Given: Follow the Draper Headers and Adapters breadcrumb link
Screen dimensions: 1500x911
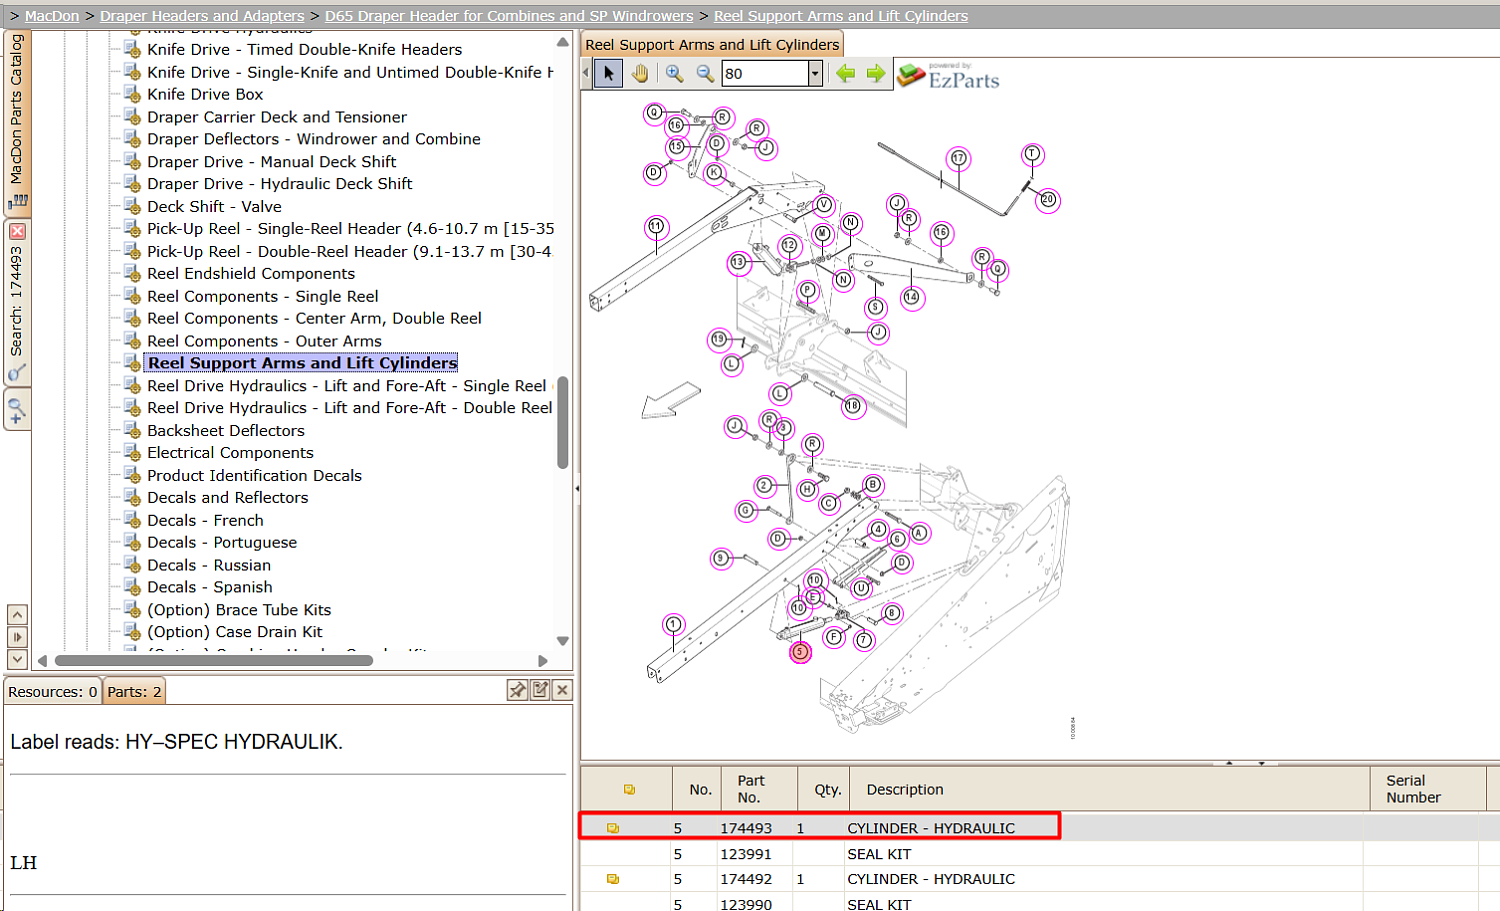Looking at the screenshot, I should [x=202, y=16].
